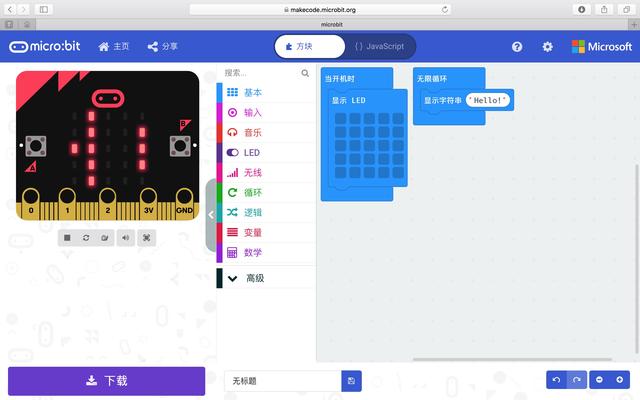
Task: Open the settings gear menu
Action: pos(547,47)
